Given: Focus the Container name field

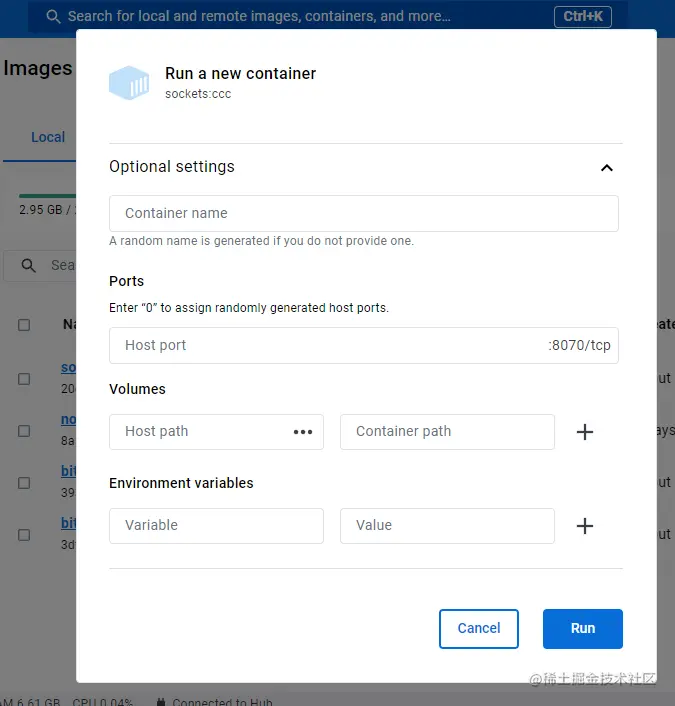Looking at the screenshot, I should 363,213.
